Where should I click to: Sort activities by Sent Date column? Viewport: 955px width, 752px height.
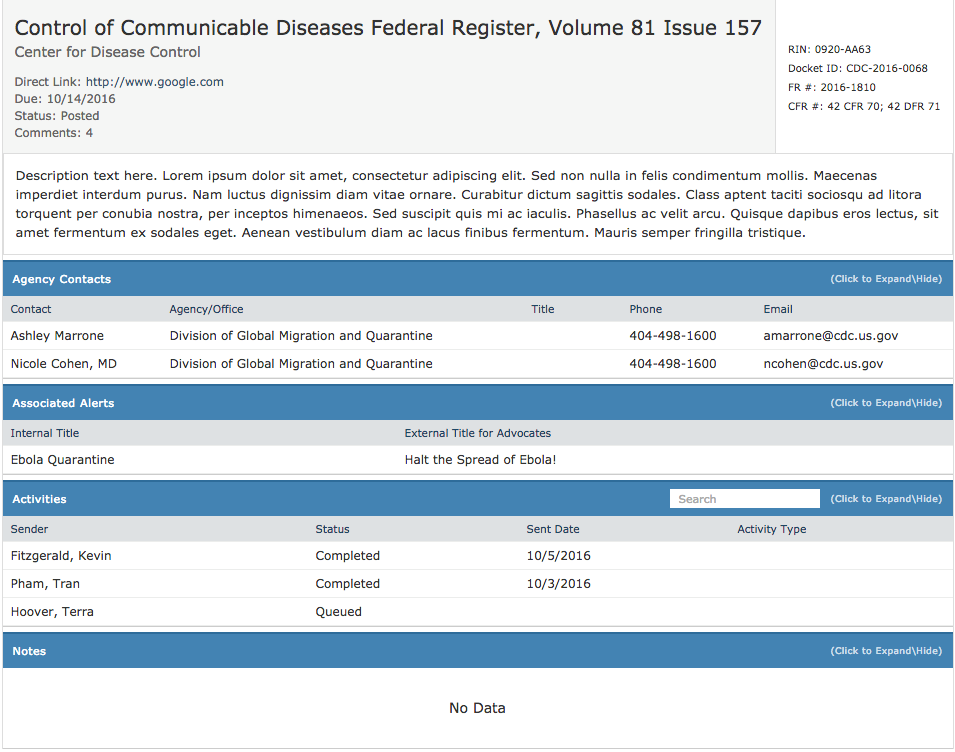pyautogui.click(x=553, y=529)
